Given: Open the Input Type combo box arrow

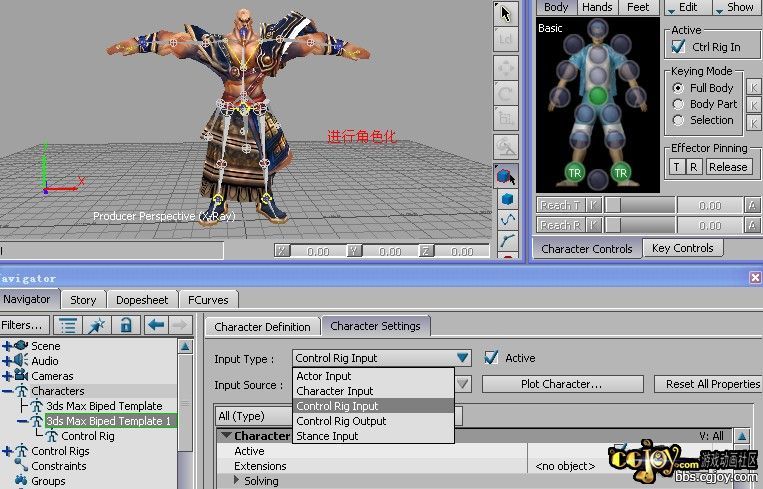Looking at the screenshot, I should 463,358.
